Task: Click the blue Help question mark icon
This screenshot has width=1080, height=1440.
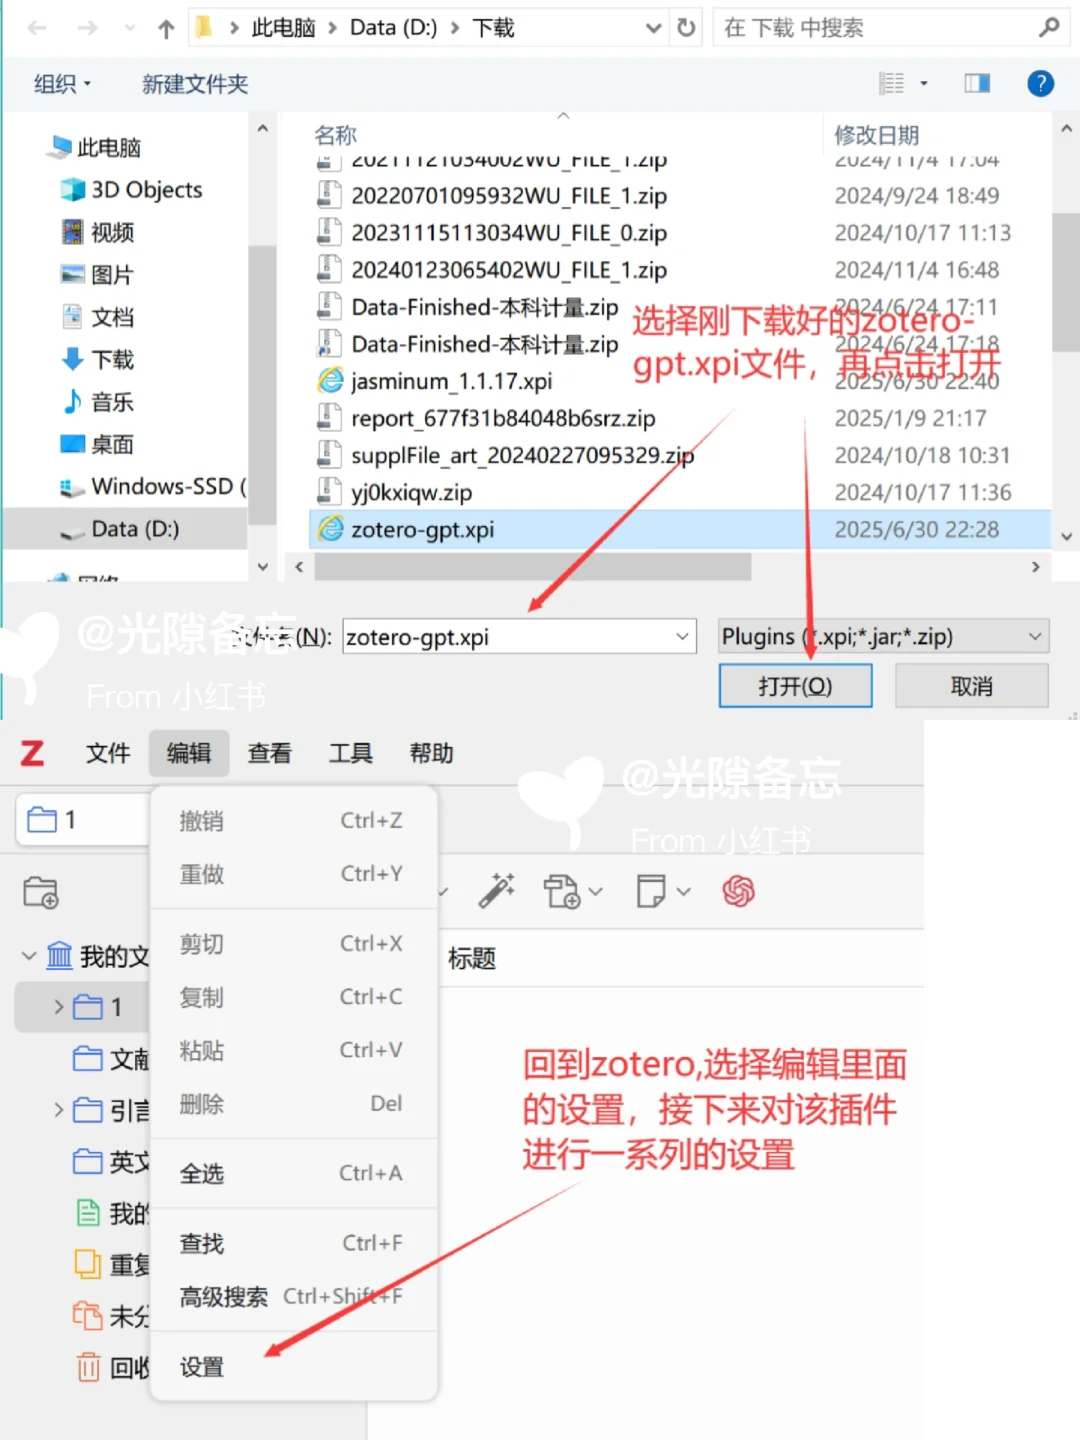Action: (1040, 84)
